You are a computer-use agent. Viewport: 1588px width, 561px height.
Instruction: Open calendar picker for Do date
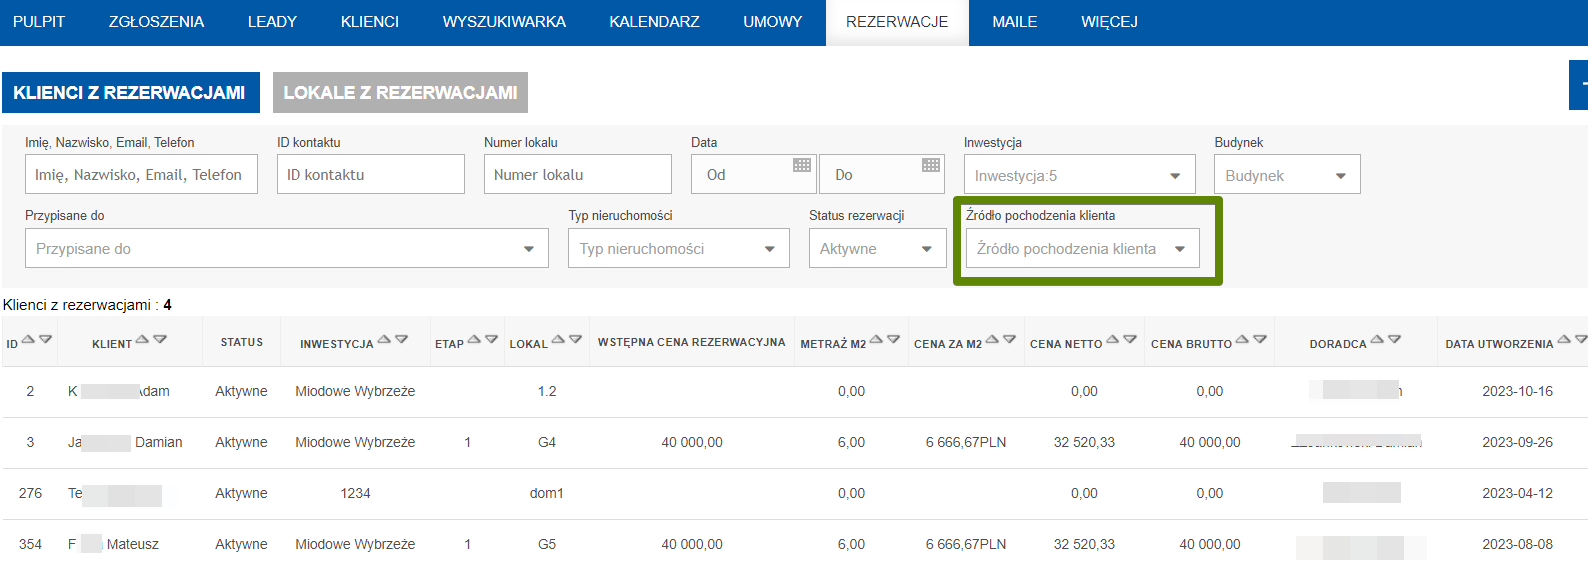931,165
